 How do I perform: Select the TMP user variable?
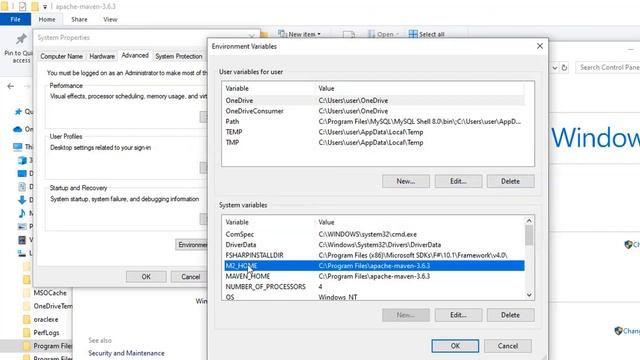coord(374,142)
